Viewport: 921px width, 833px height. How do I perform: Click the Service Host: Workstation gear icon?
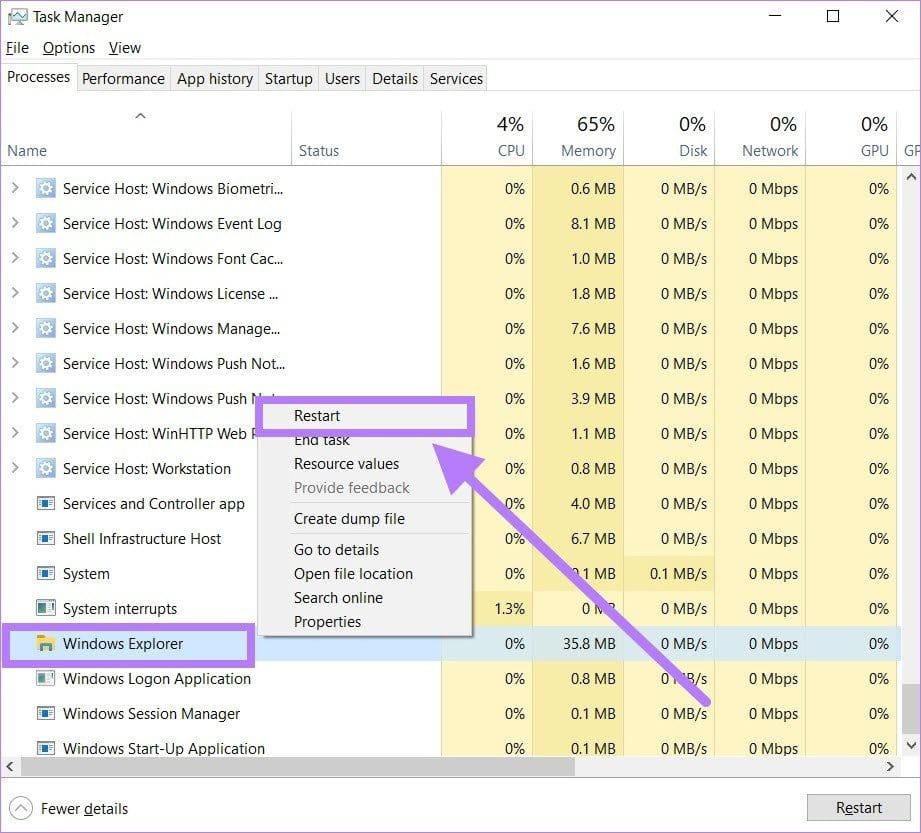coord(45,469)
